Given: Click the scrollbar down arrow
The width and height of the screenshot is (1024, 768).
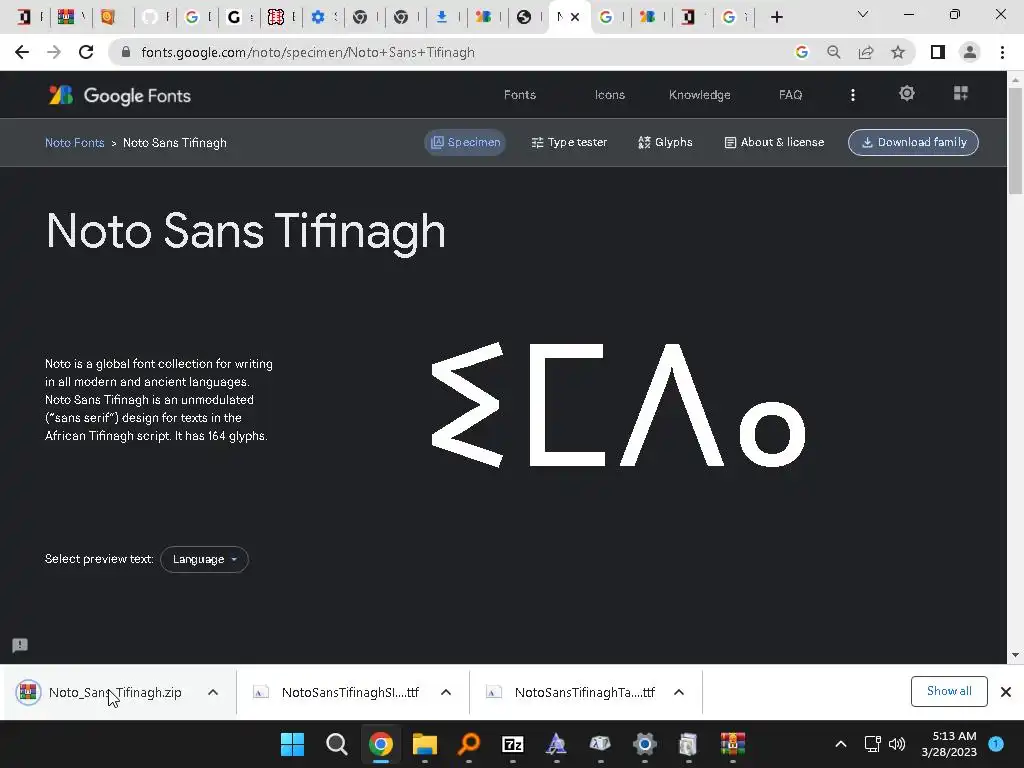Looking at the screenshot, I should point(1015,655).
